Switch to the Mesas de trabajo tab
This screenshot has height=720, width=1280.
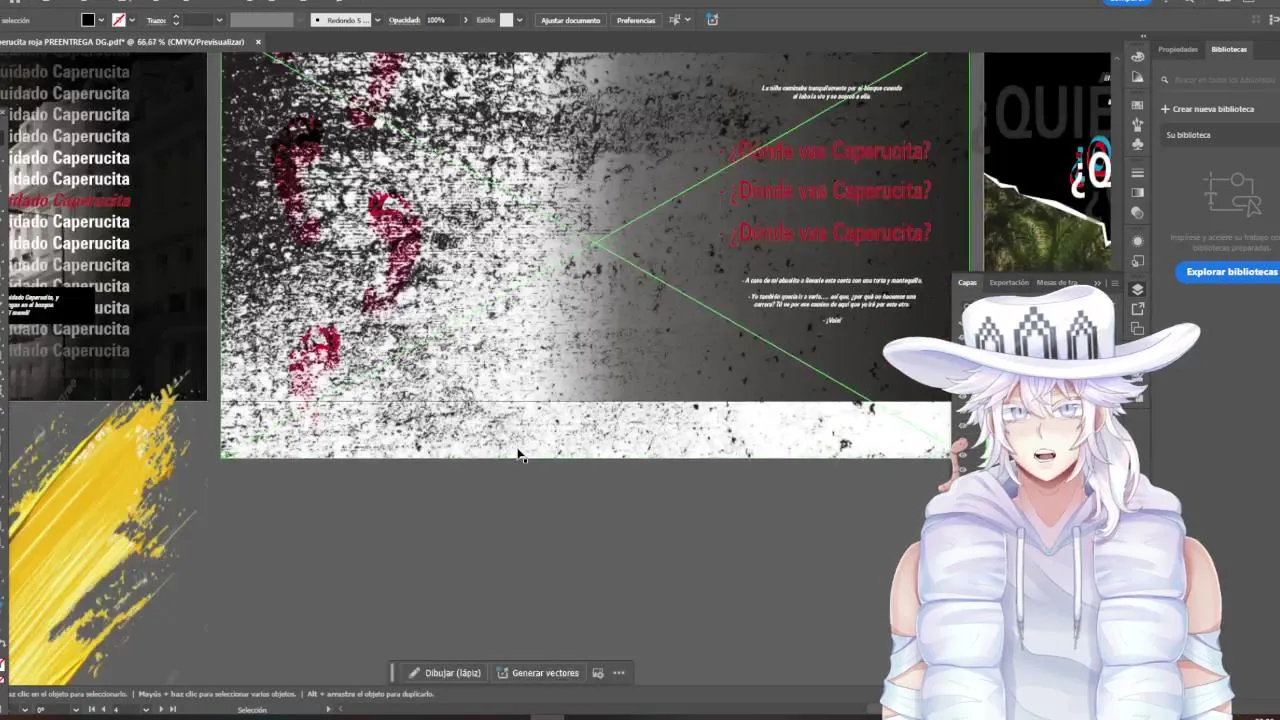click(1057, 283)
